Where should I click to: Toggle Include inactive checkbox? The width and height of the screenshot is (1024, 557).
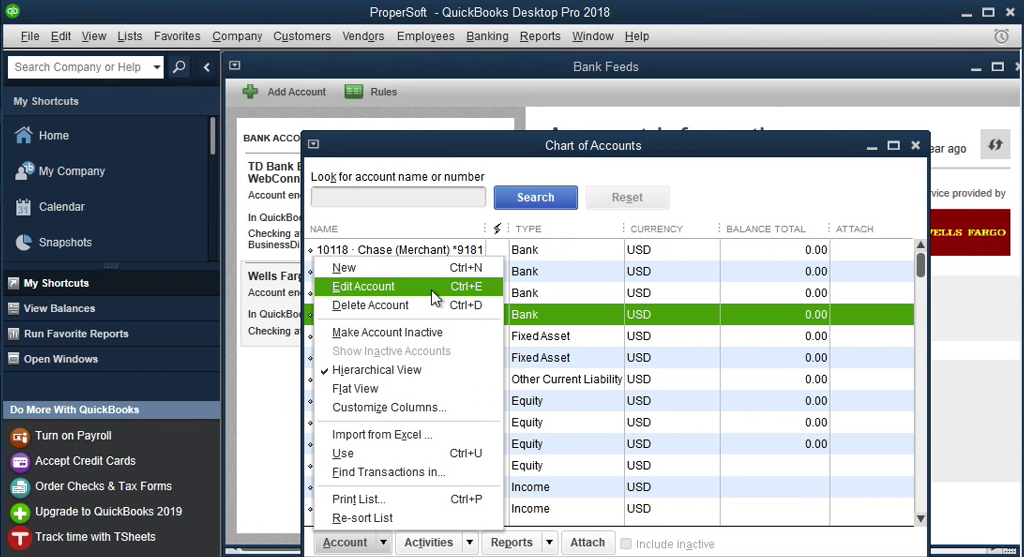pyautogui.click(x=626, y=543)
